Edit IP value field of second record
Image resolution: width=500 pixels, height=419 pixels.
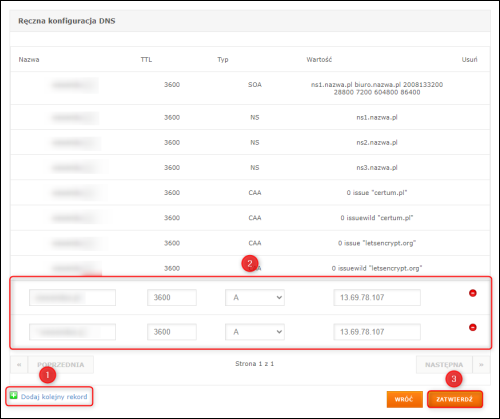point(377,332)
